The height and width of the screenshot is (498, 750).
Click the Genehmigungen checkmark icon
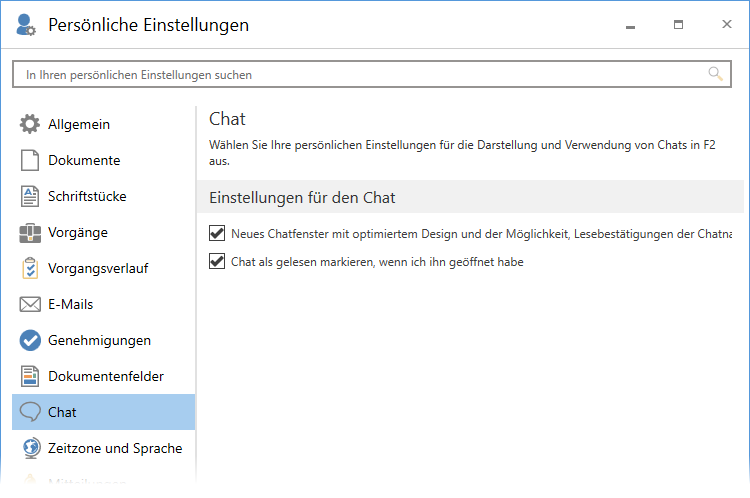click(30, 340)
